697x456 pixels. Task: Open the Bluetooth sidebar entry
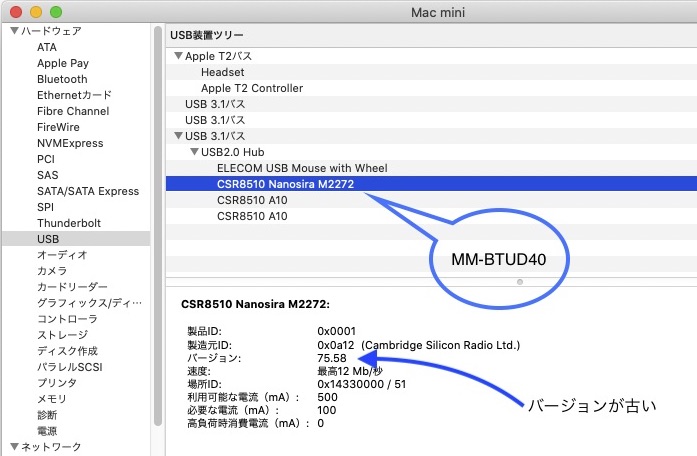click(x=62, y=79)
